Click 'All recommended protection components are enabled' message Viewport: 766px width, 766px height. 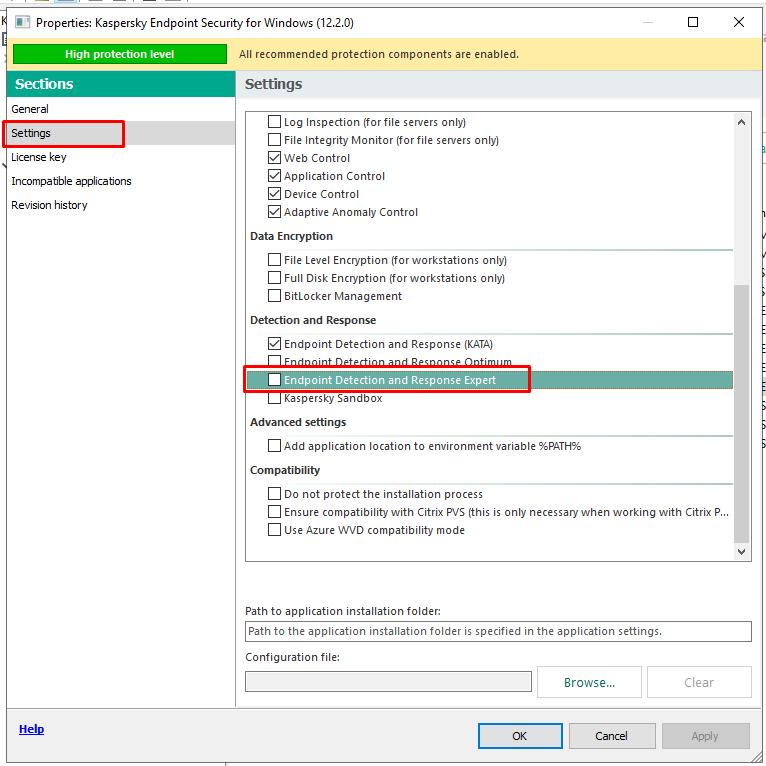coord(379,54)
